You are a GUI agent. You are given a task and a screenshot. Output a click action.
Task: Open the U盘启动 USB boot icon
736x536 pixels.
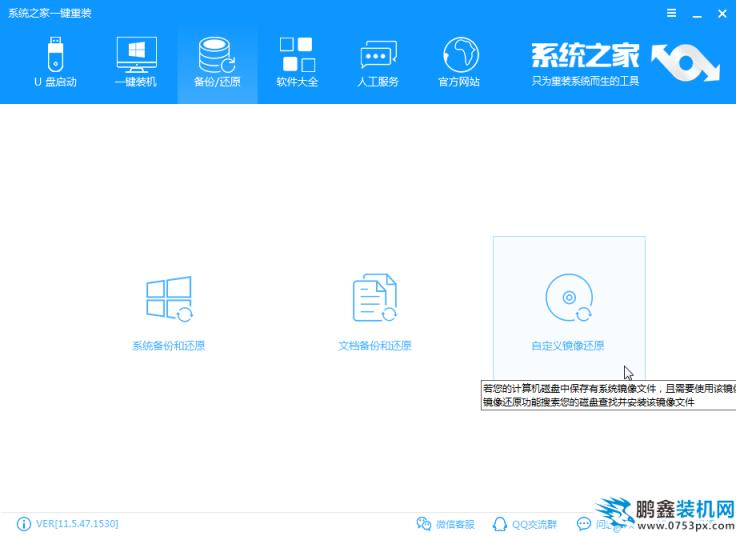[x=55, y=54]
